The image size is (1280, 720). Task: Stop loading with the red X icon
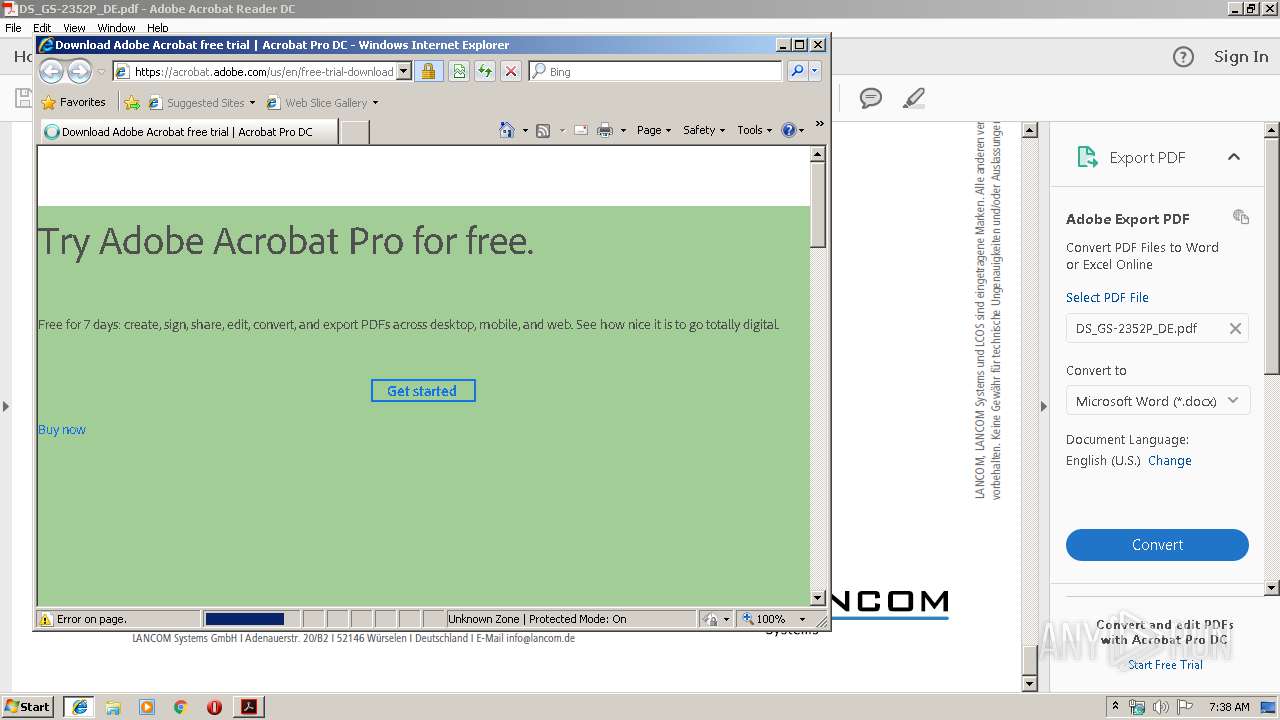[511, 72]
